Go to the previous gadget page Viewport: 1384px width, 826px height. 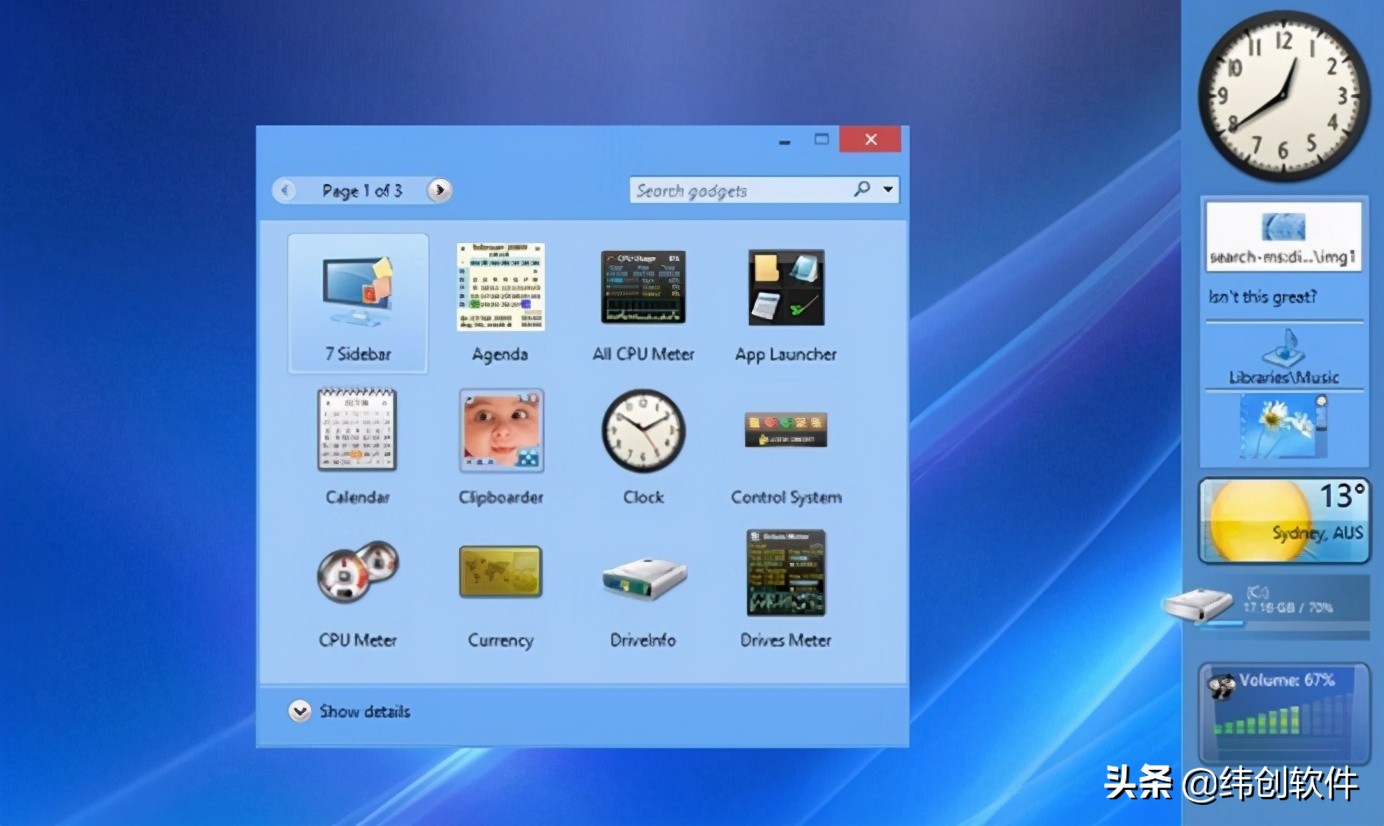pos(285,190)
